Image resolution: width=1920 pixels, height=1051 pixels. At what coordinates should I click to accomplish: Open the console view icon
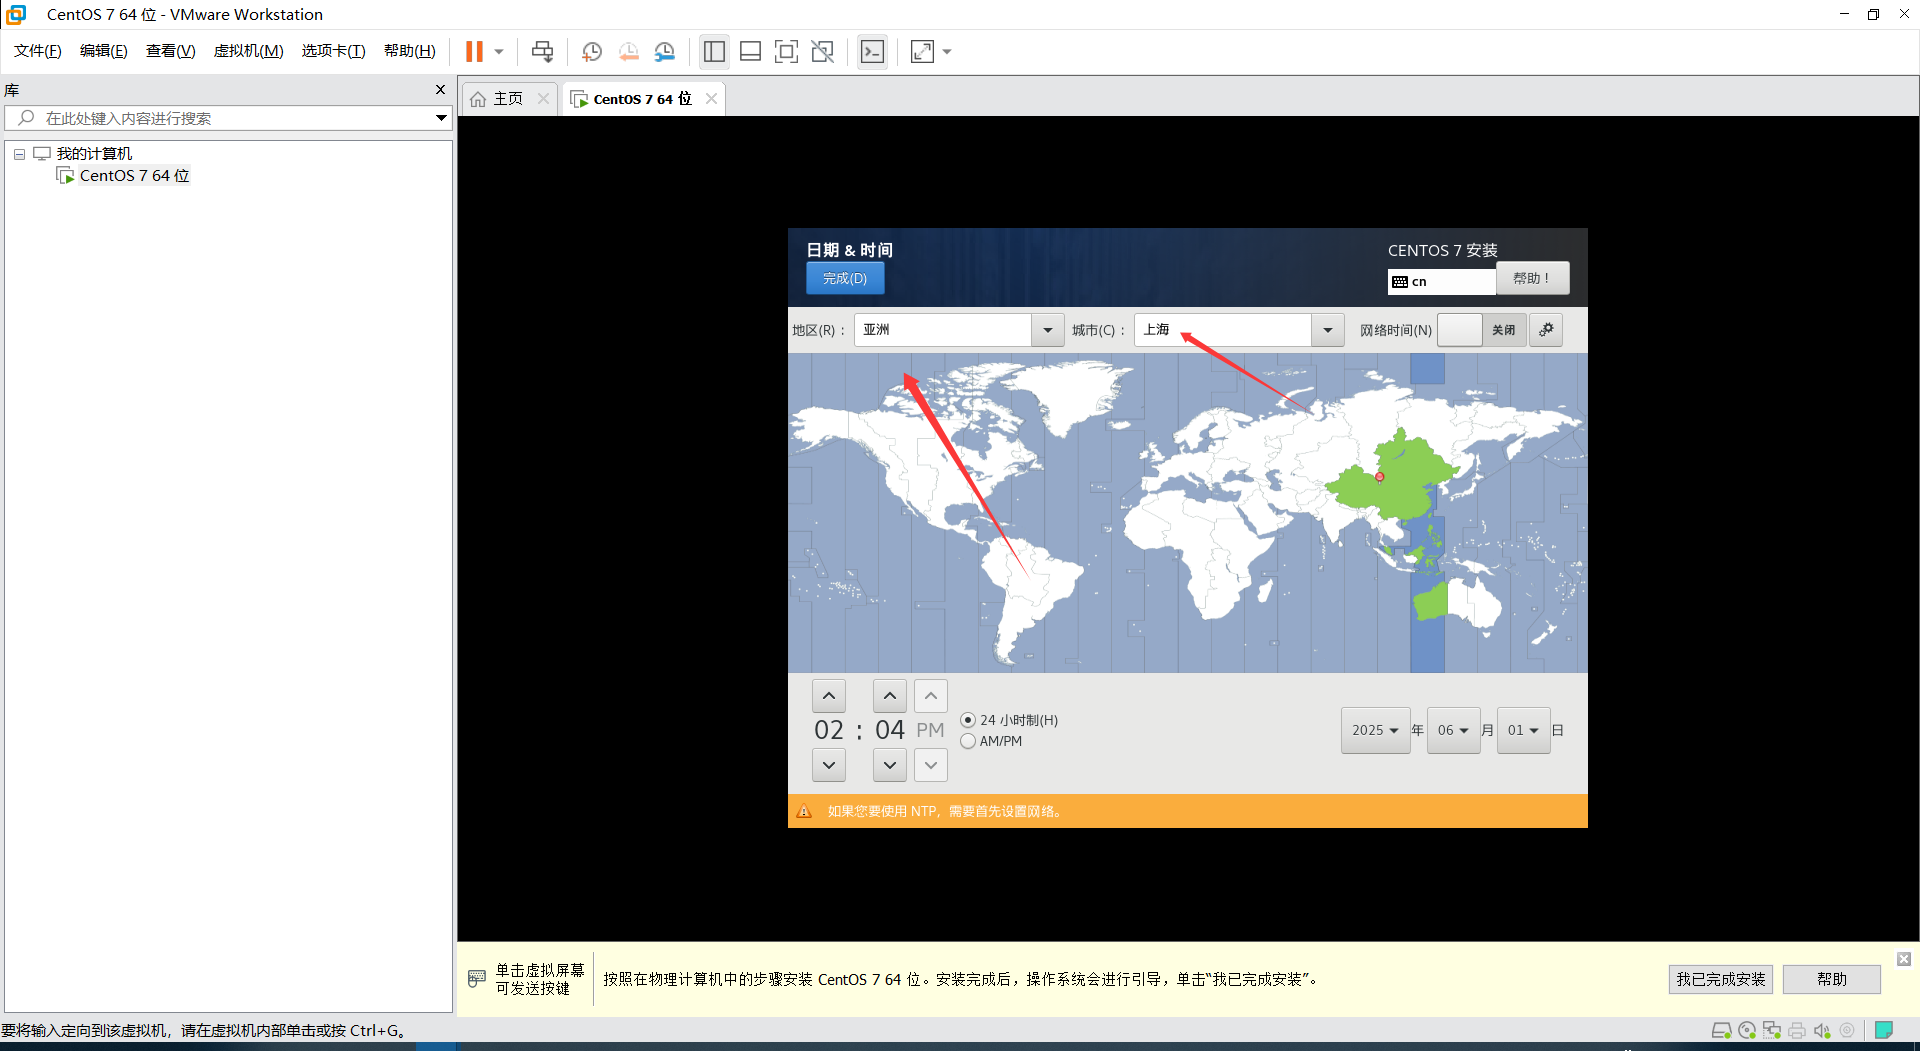click(x=872, y=51)
